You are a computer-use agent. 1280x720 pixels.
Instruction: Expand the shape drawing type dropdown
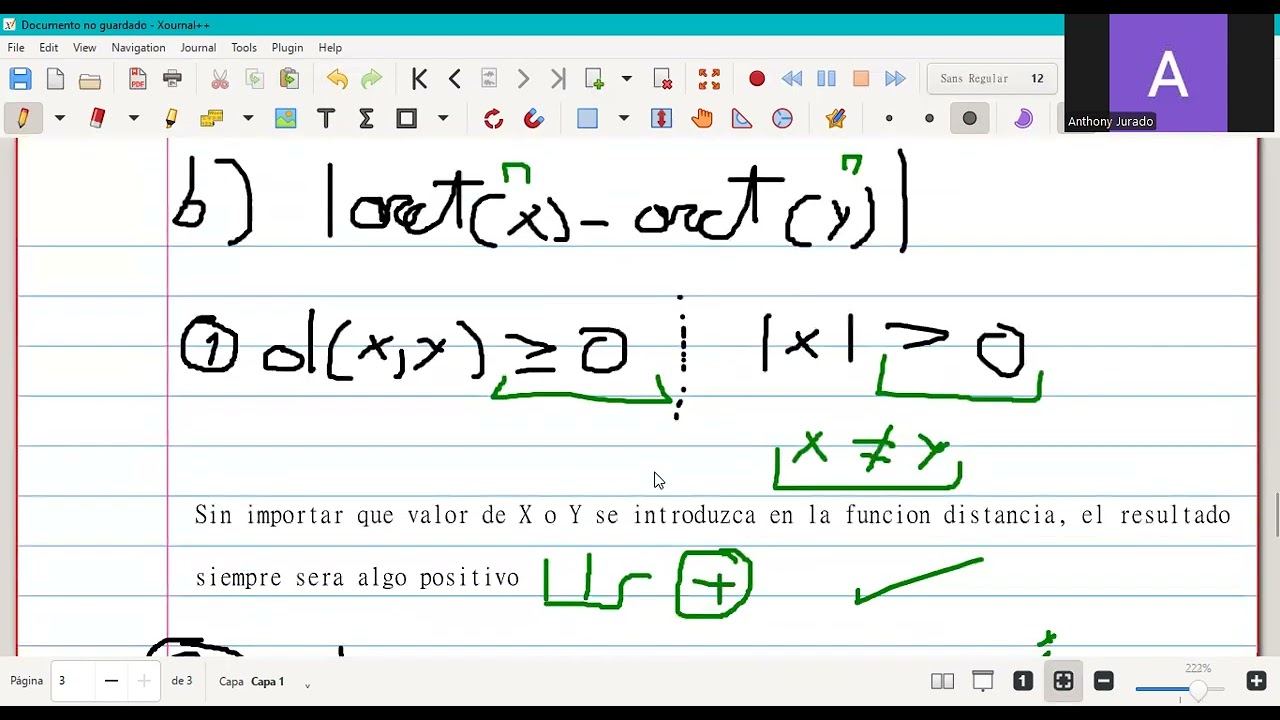[x=443, y=118]
